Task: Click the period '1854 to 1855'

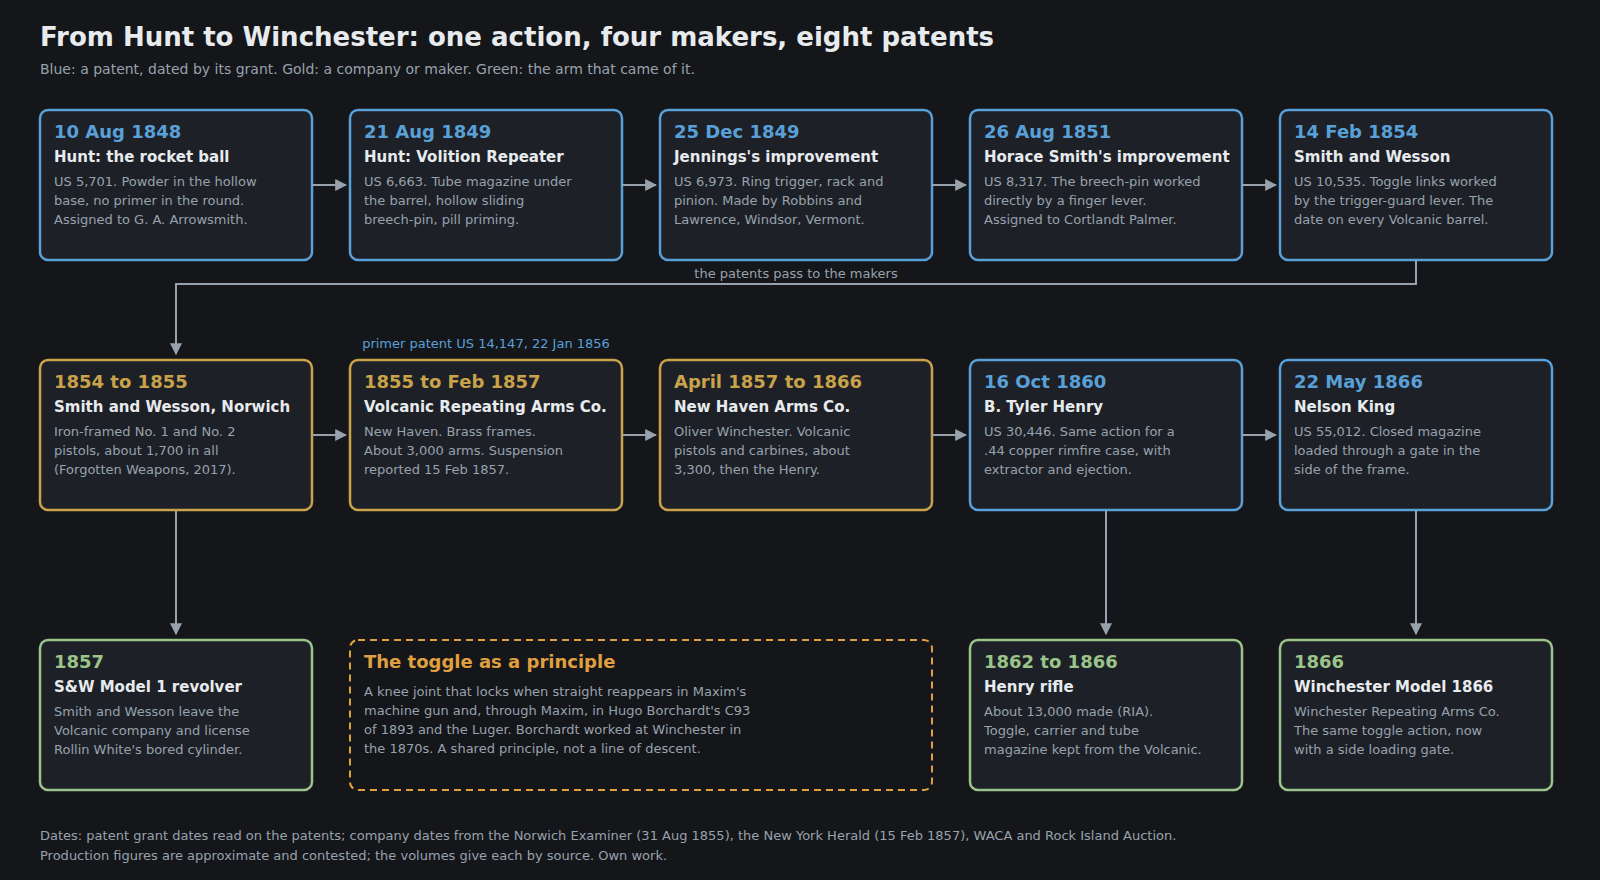Action: click(121, 382)
